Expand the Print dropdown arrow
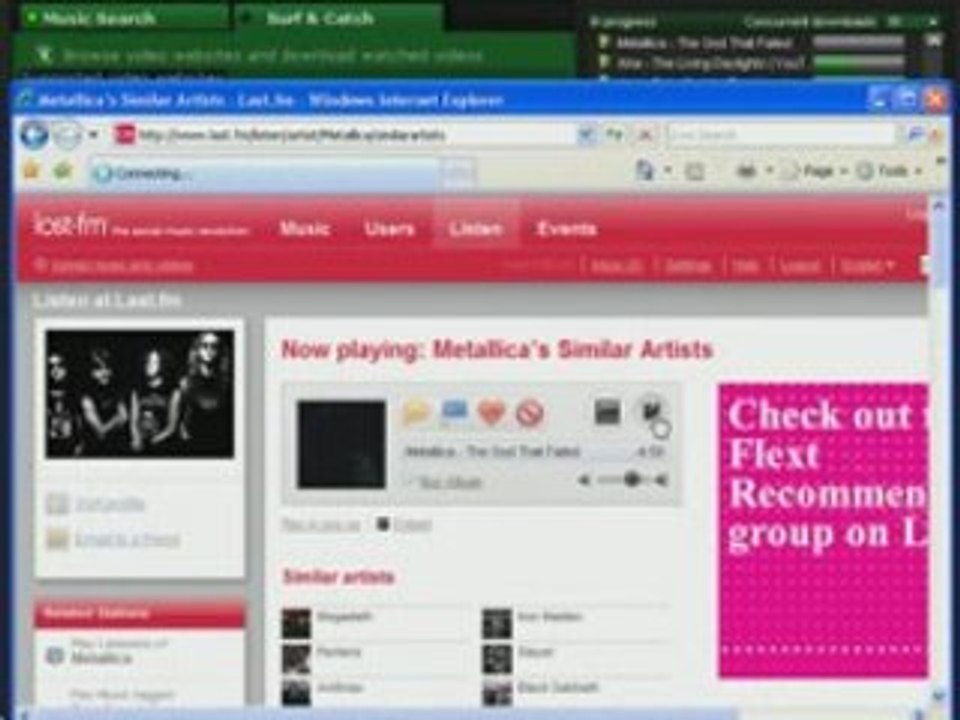The image size is (960, 720). (x=770, y=171)
